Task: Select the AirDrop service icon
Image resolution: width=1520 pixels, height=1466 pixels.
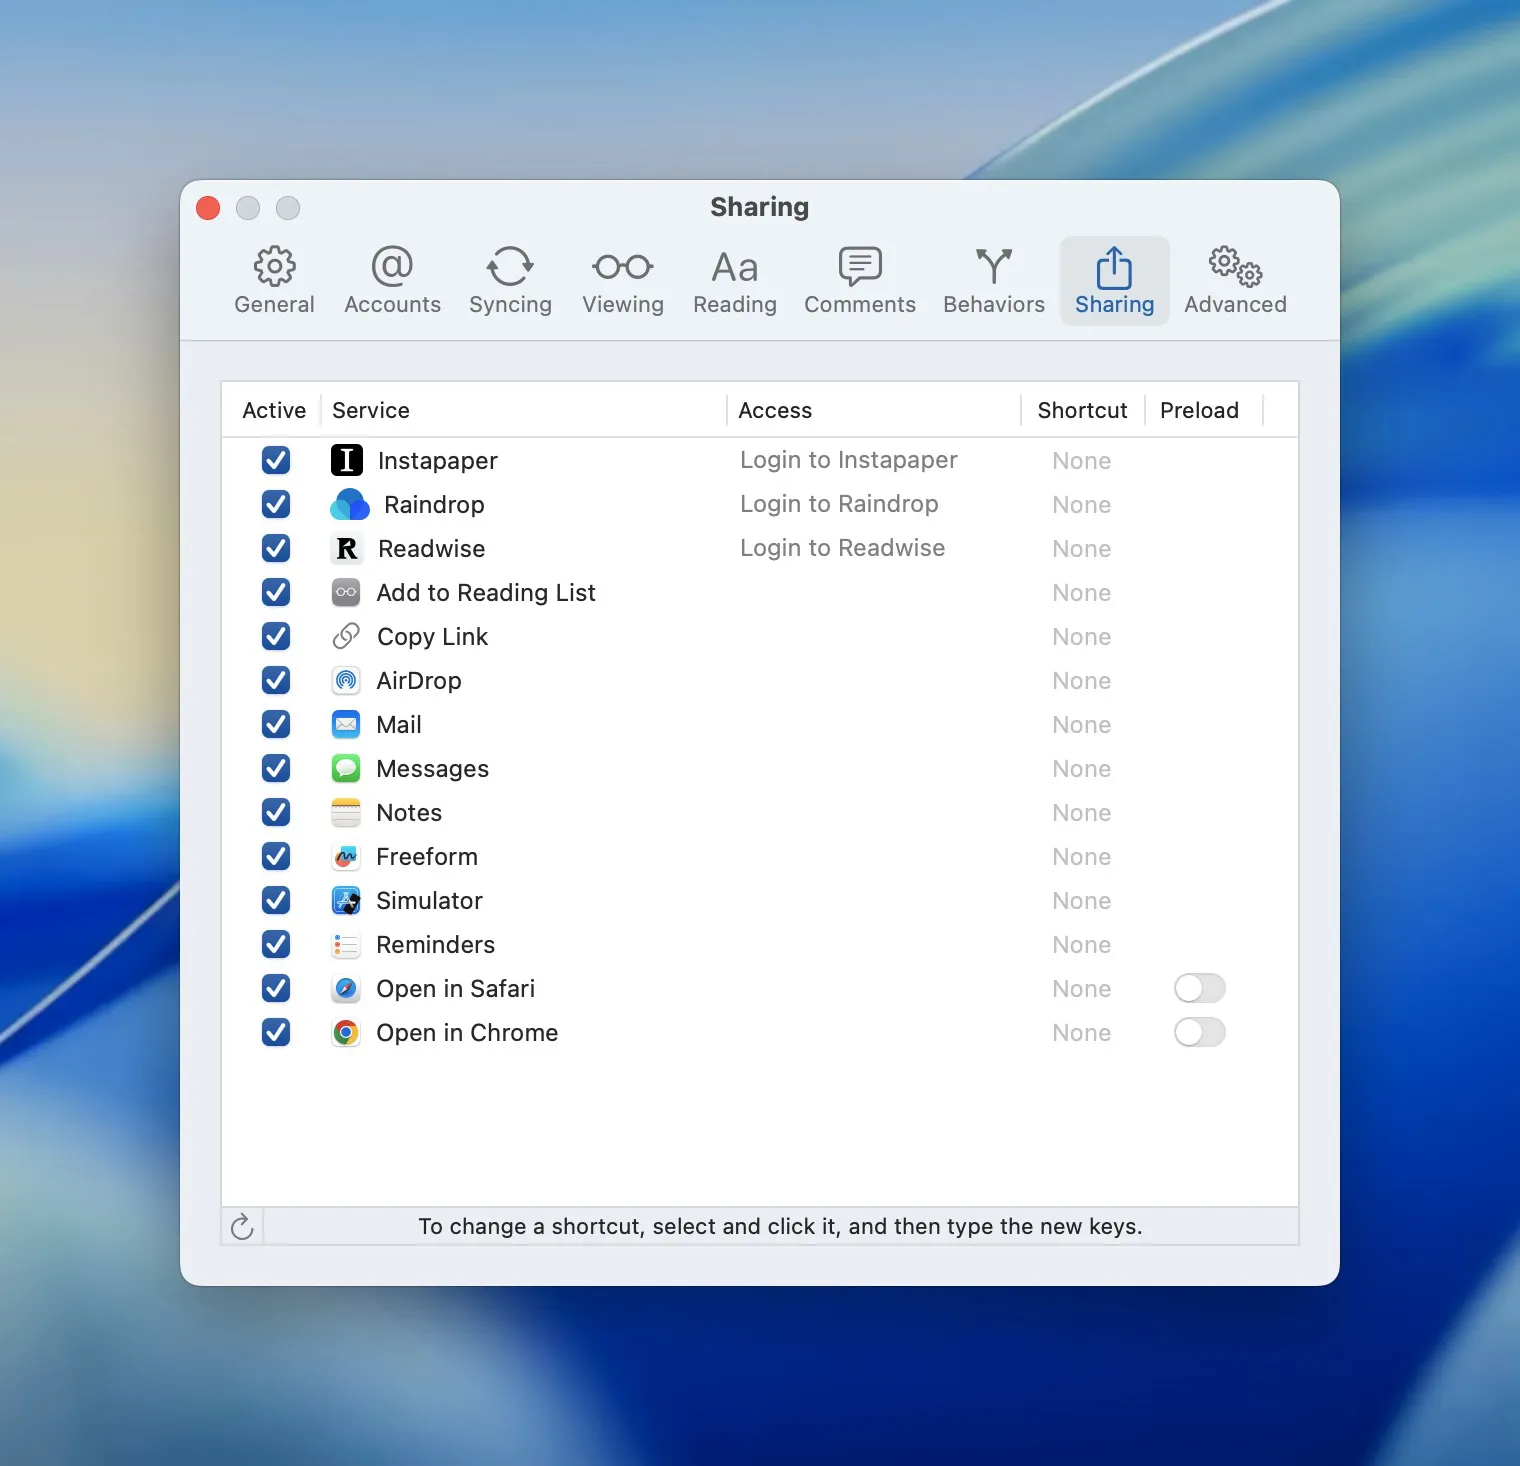Action: coord(345,680)
